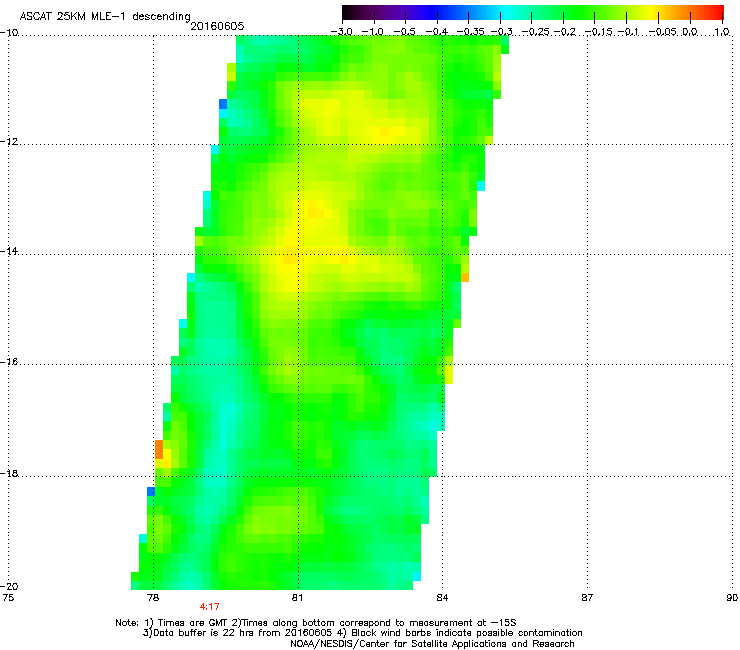Select the -0.35 color bar label
This screenshot has width=740, height=650.
[x=468, y=32]
